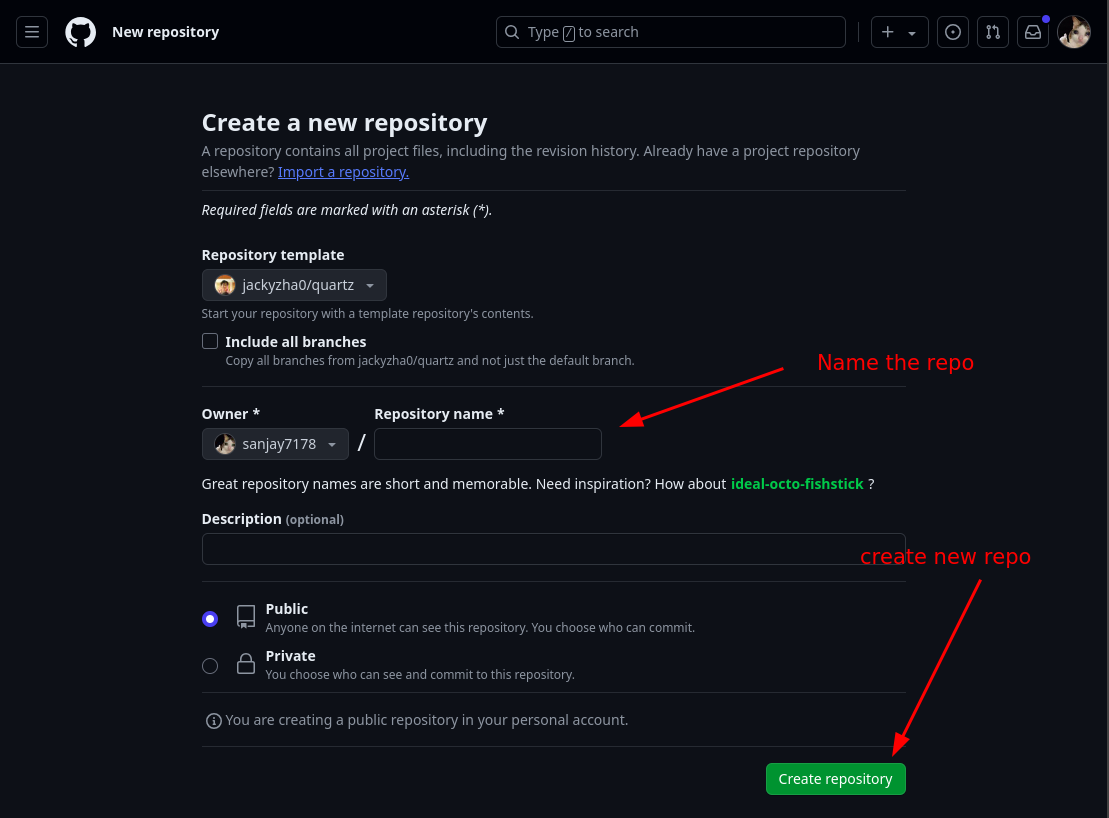Viewport: 1109px width, 818px height.
Task: Enable the Include all branches checkbox
Action: tap(210, 341)
